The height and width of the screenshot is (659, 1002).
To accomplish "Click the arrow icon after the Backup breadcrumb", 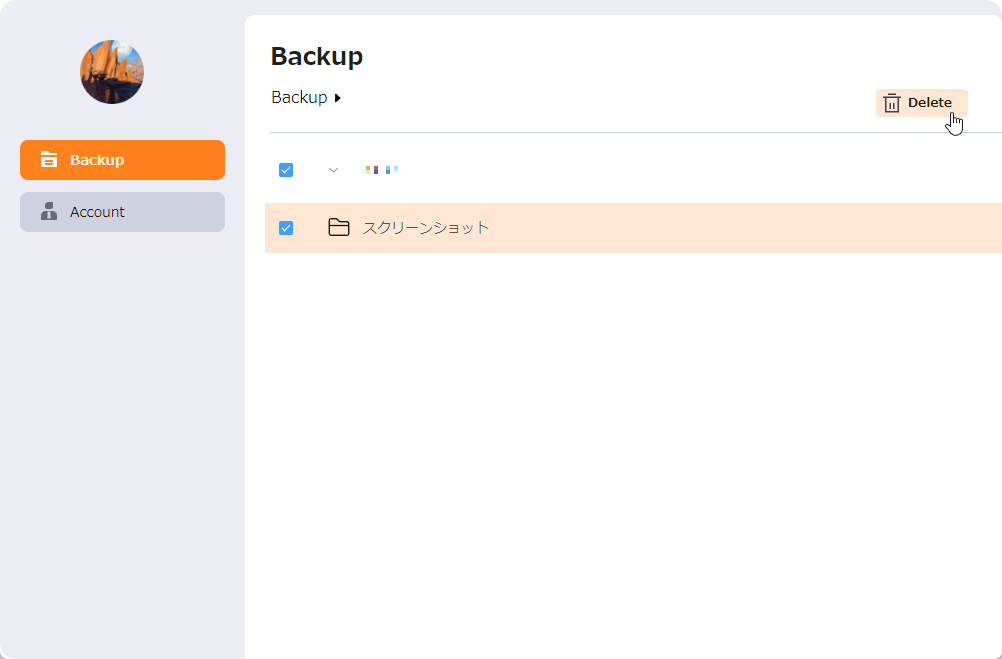I will click(x=336, y=98).
